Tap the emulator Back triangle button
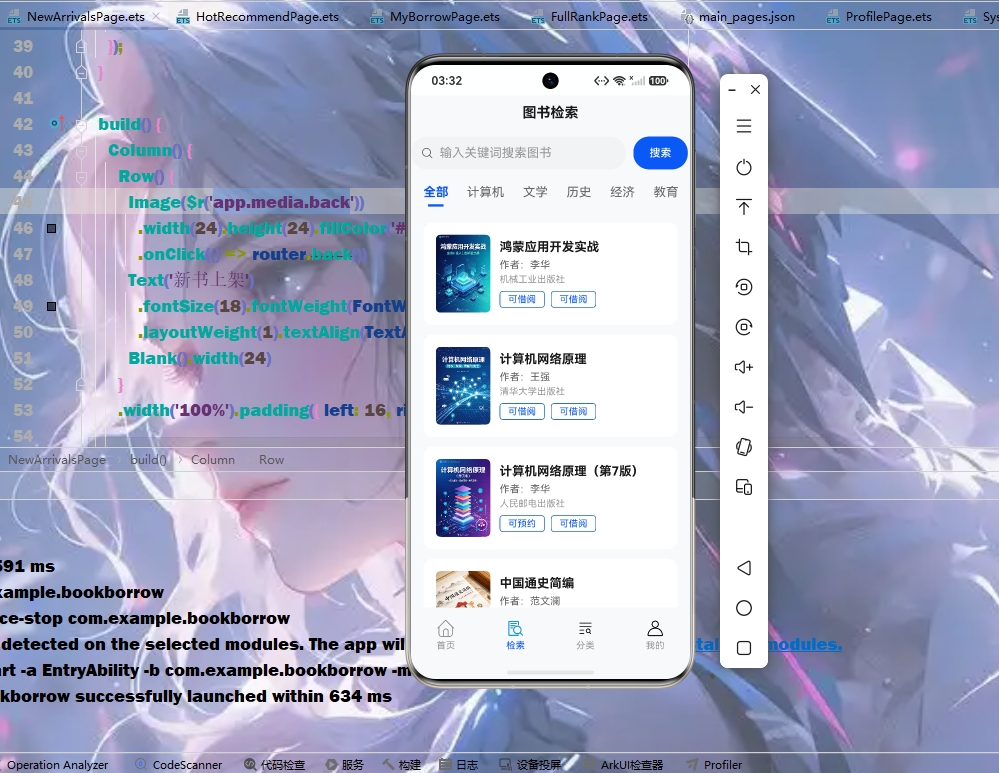The image size is (999, 773). (744, 568)
